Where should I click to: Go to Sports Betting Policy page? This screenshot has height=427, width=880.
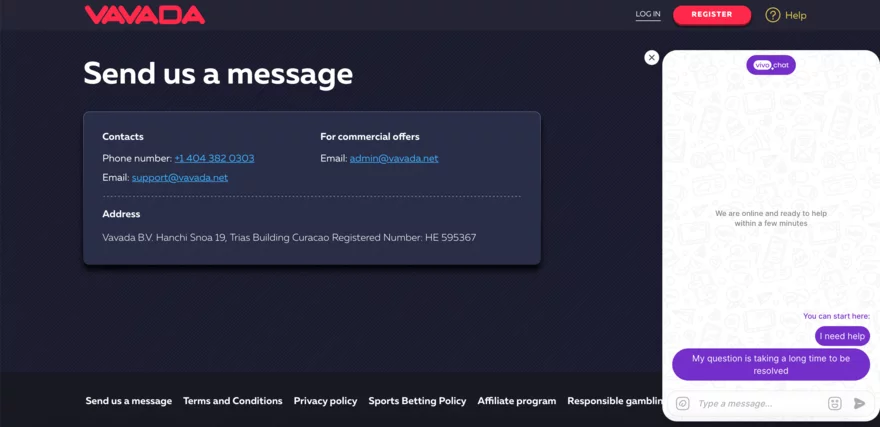[x=417, y=401]
